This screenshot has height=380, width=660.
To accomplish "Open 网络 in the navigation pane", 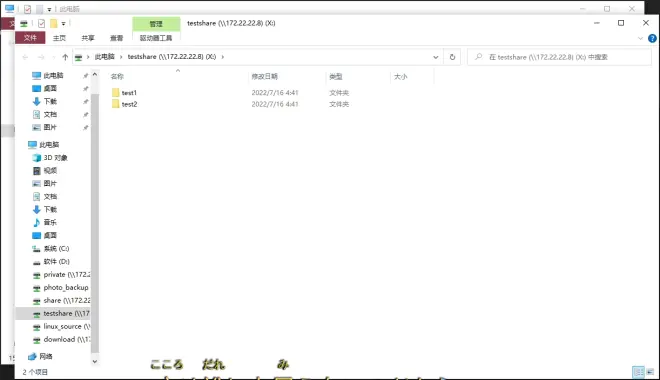I will [45, 356].
